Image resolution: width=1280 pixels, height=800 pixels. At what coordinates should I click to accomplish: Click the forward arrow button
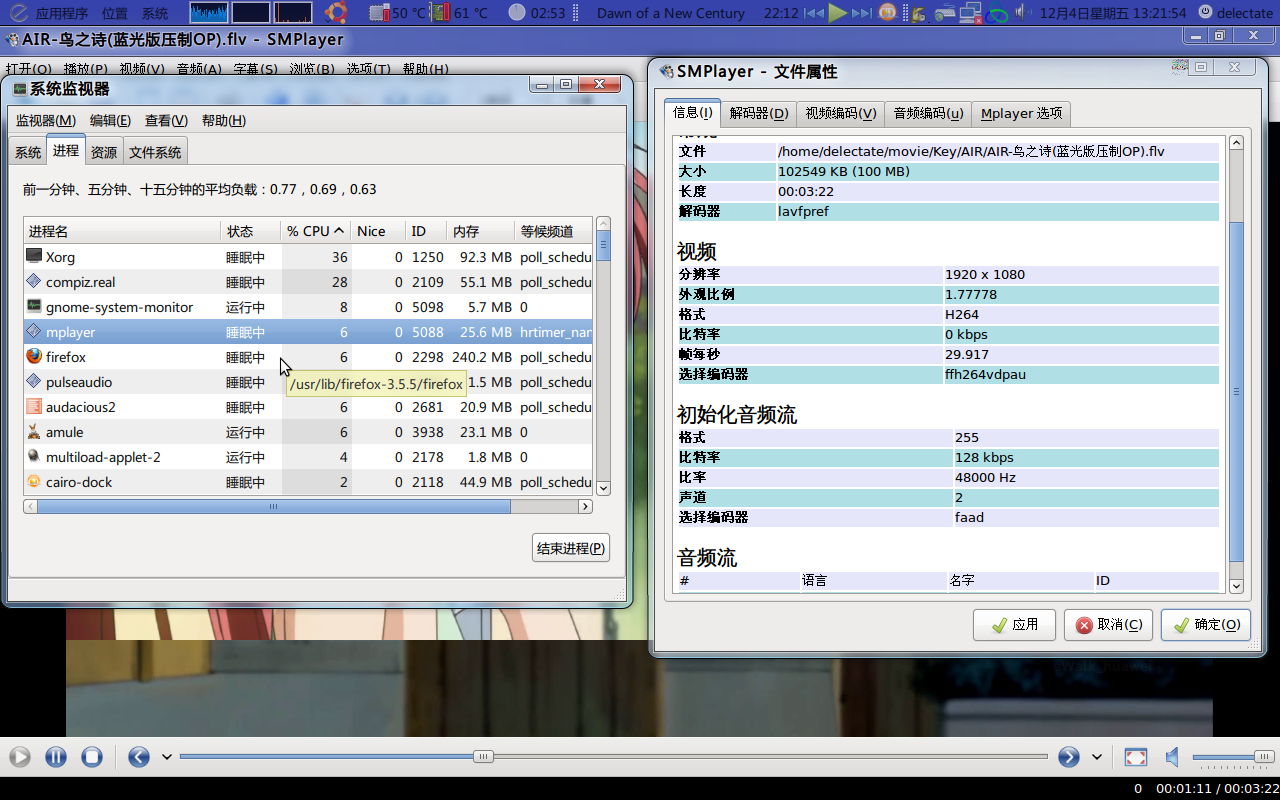click(1069, 757)
